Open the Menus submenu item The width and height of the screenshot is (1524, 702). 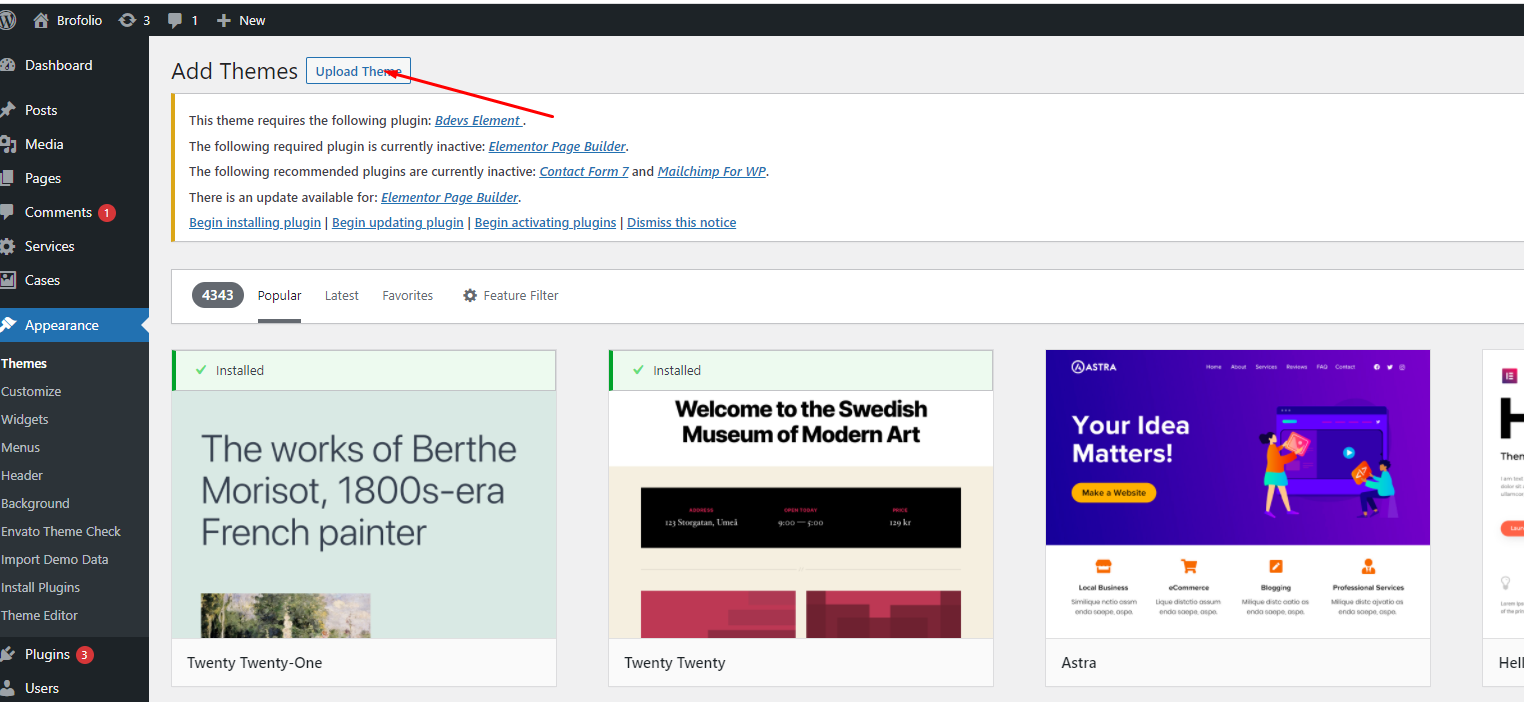(21, 447)
